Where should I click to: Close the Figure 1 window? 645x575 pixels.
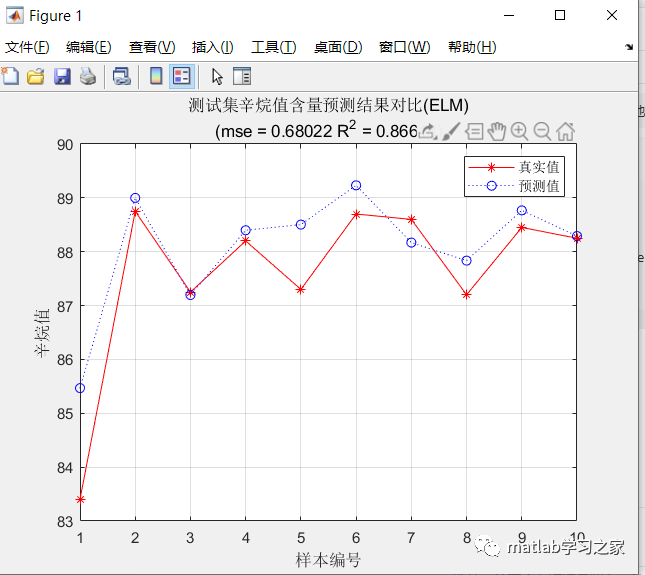[x=612, y=16]
